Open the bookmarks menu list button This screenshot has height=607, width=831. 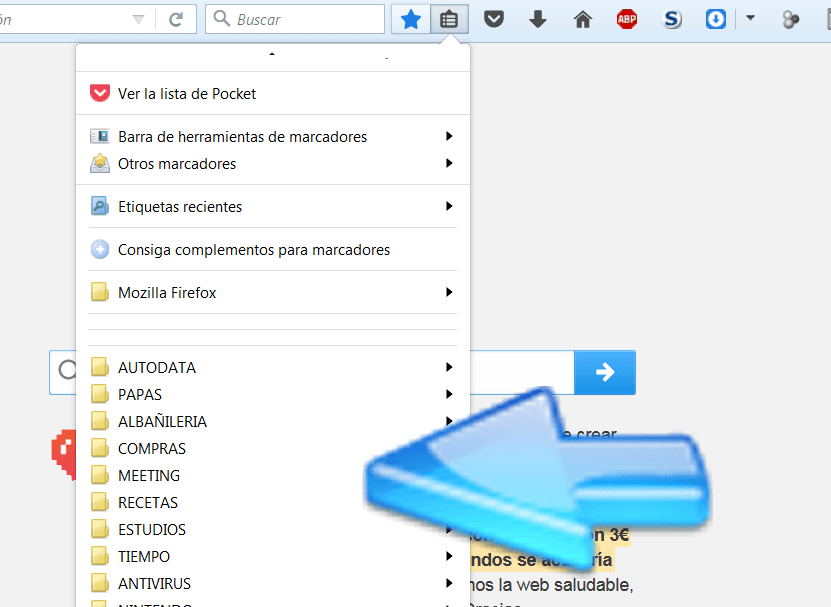pyautogui.click(x=449, y=20)
